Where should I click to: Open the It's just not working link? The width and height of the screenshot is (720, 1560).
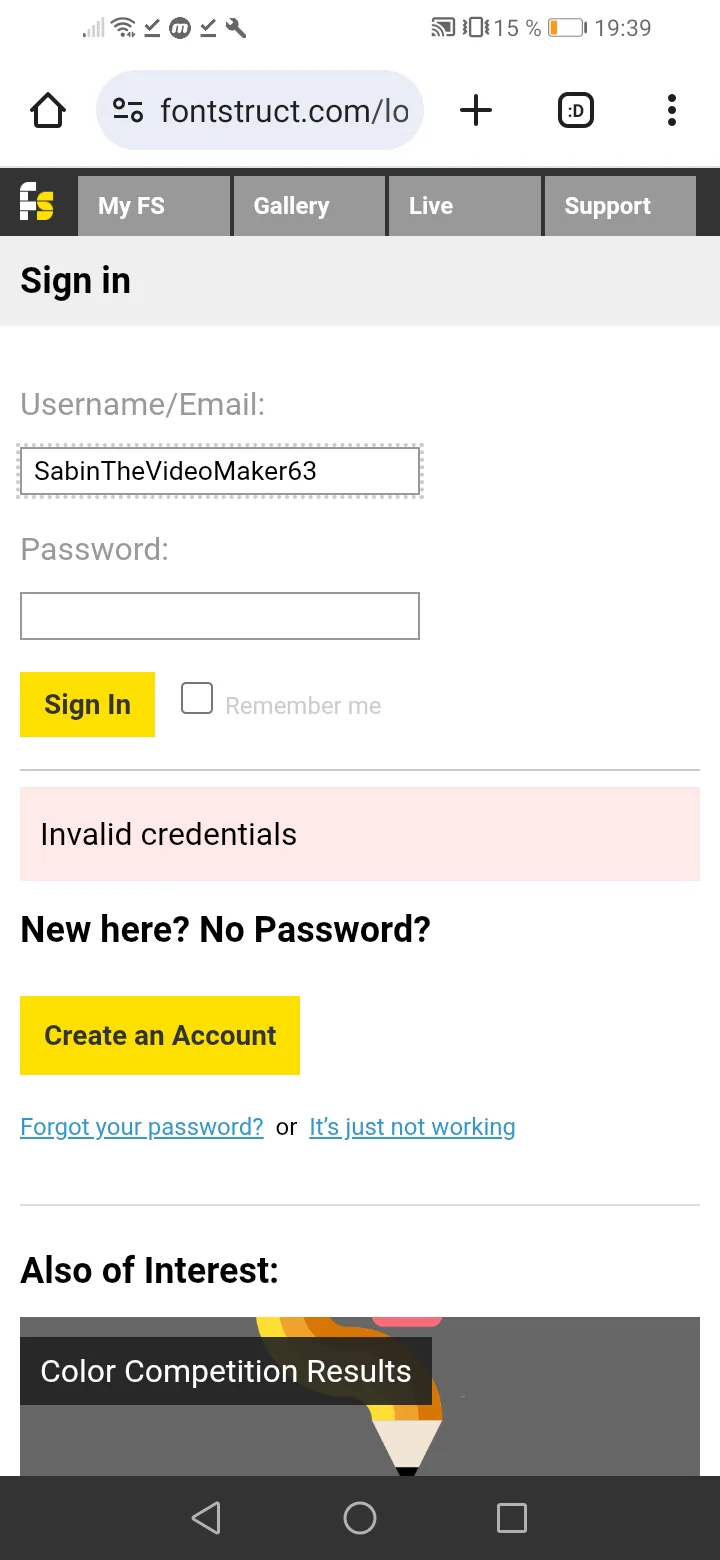tap(412, 1127)
